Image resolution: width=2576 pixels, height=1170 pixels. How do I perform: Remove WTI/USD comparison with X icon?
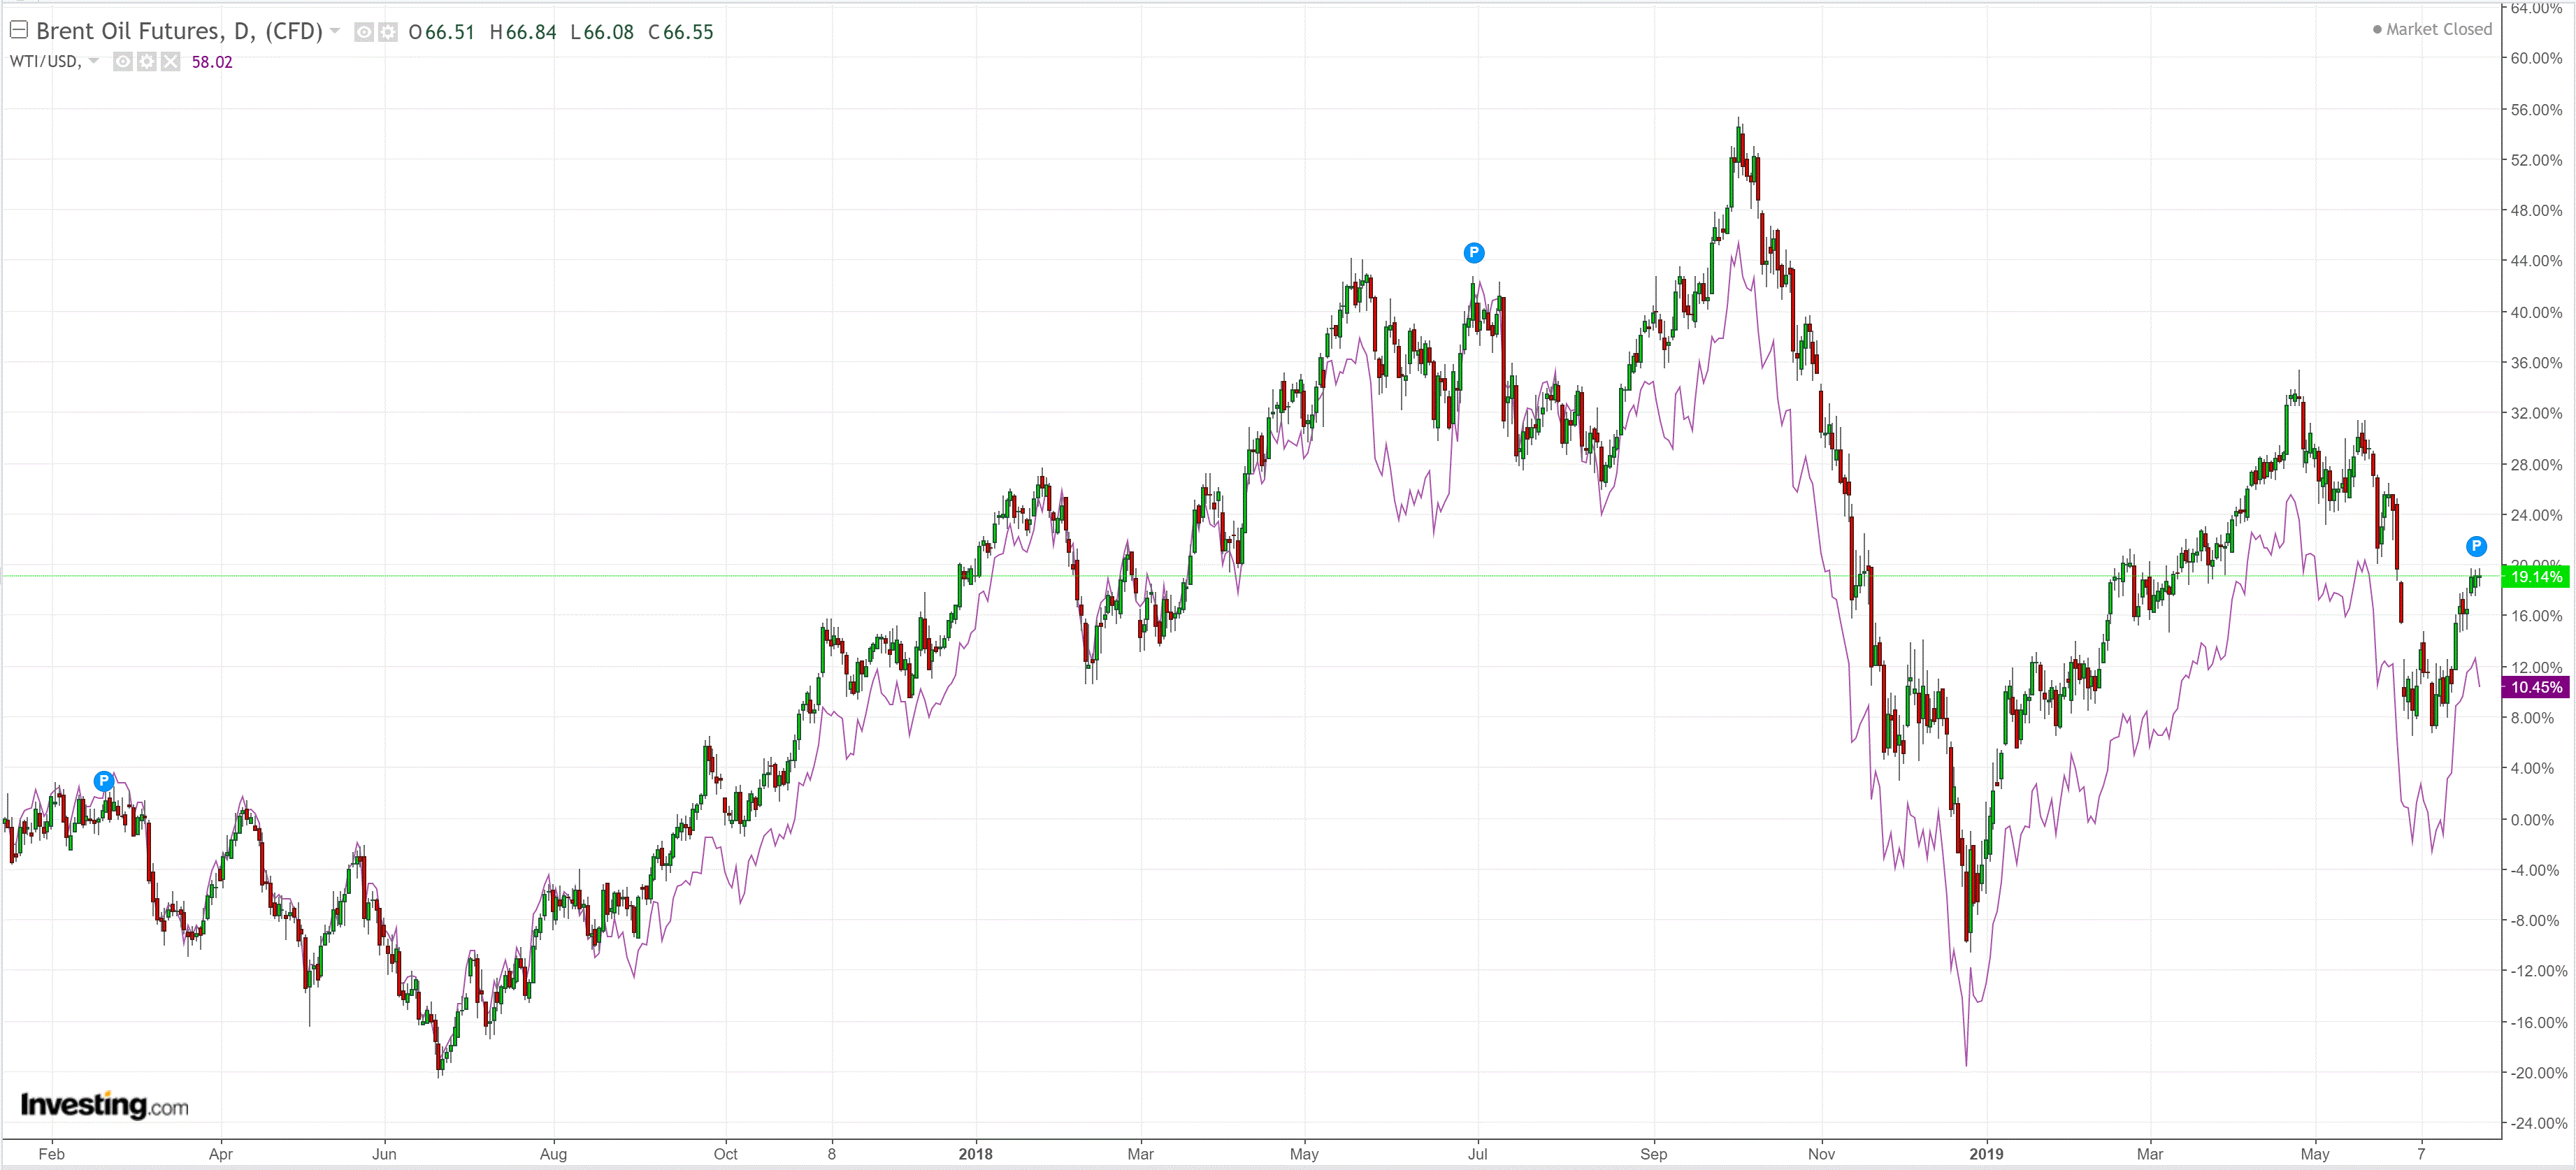pos(171,62)
